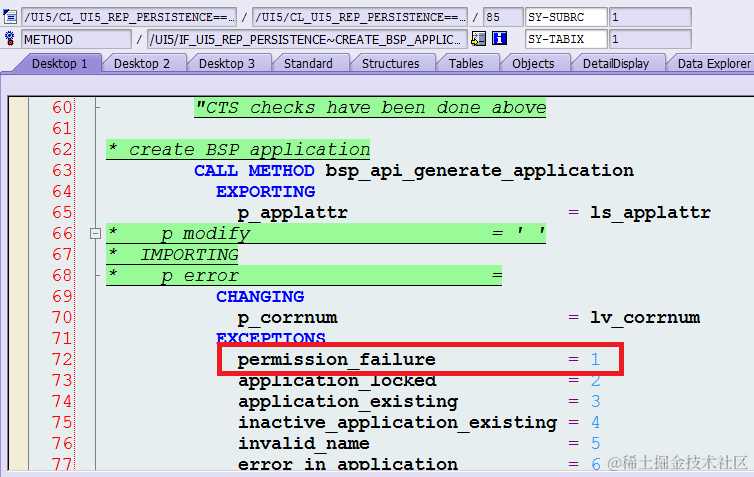The height and width of the screenshot is (477, 754).
Task: Click the program stack icon beside the class field
Action: point(10,17)
